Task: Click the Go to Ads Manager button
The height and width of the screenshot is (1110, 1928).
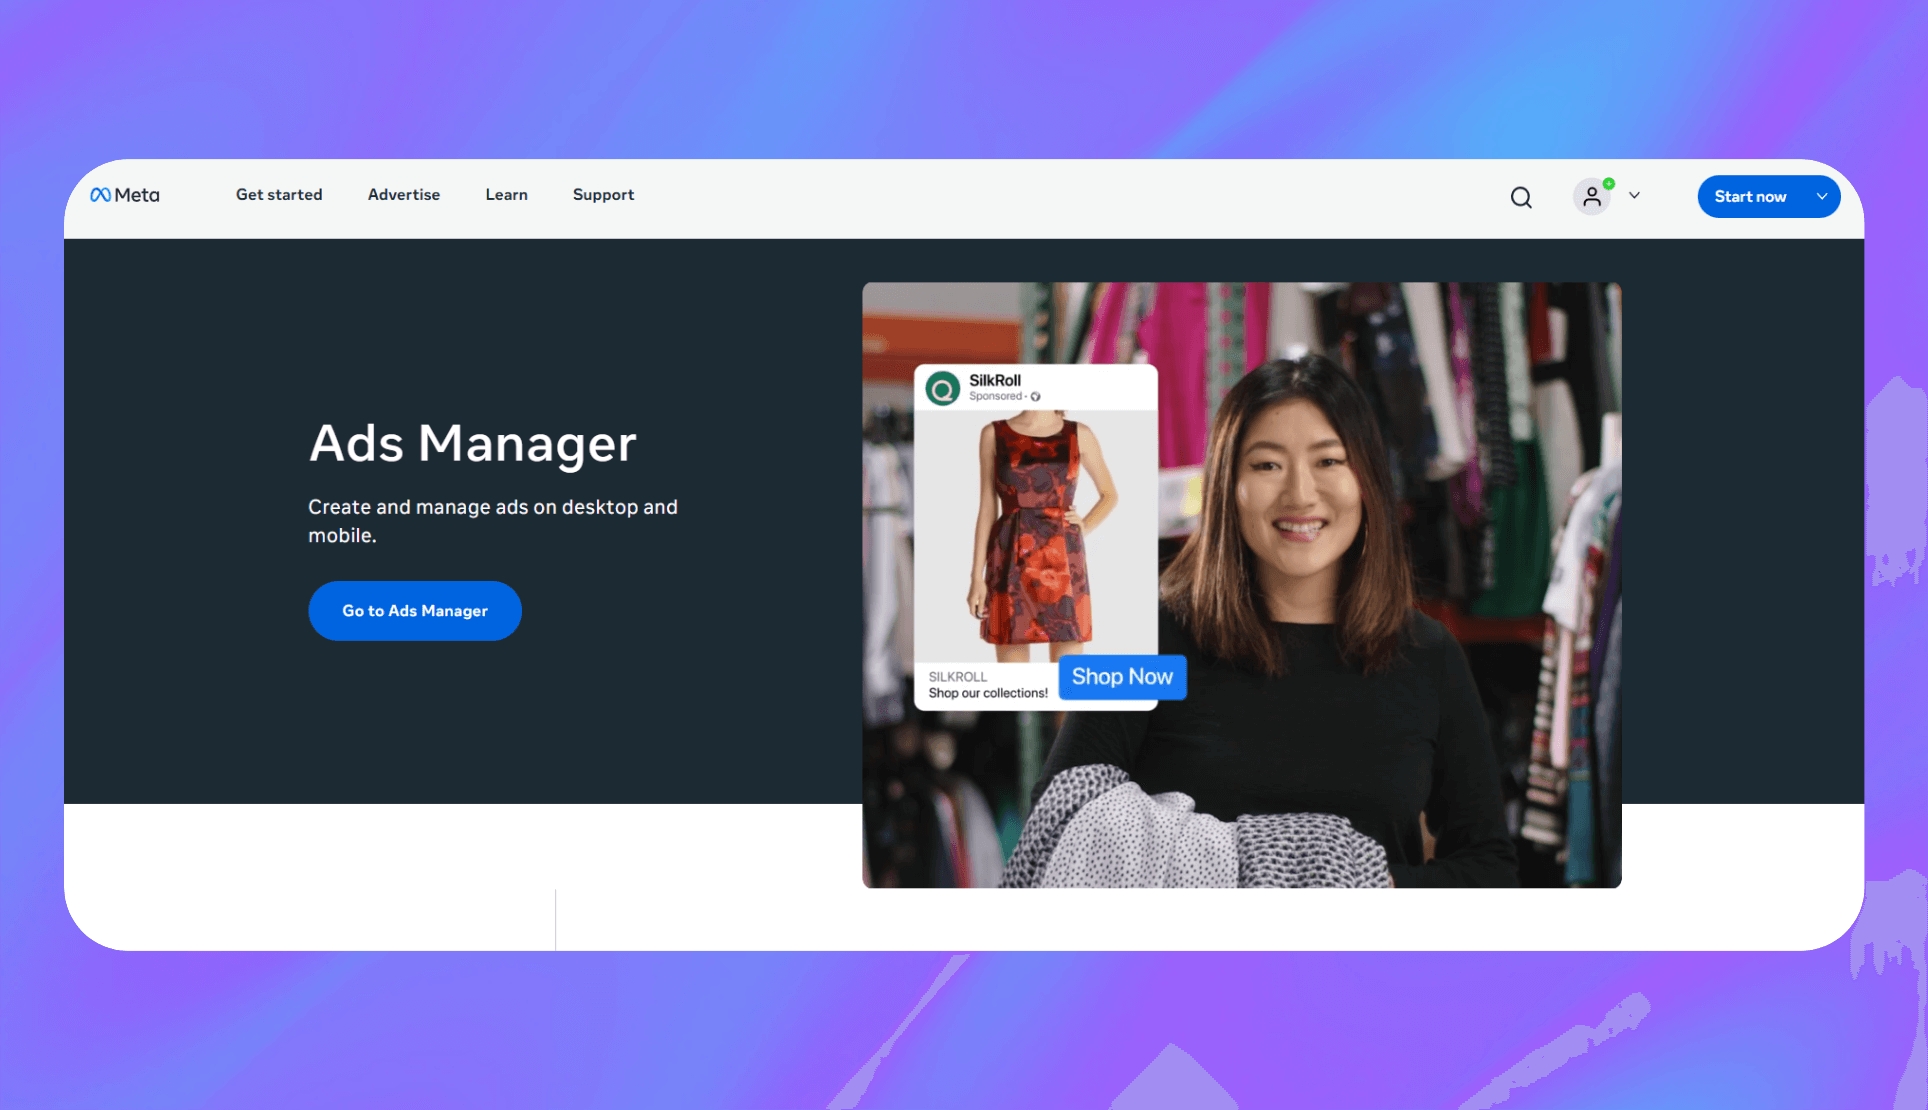Action: [x=415, y=611]
